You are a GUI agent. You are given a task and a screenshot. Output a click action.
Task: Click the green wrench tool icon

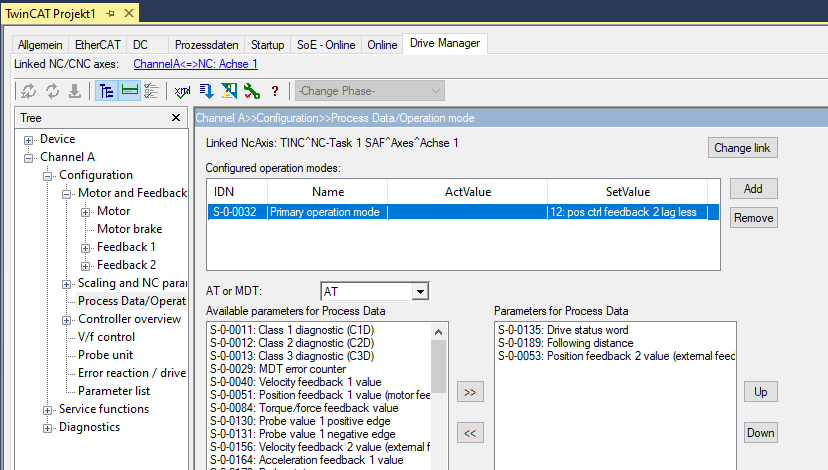click(x=252, y=91)
